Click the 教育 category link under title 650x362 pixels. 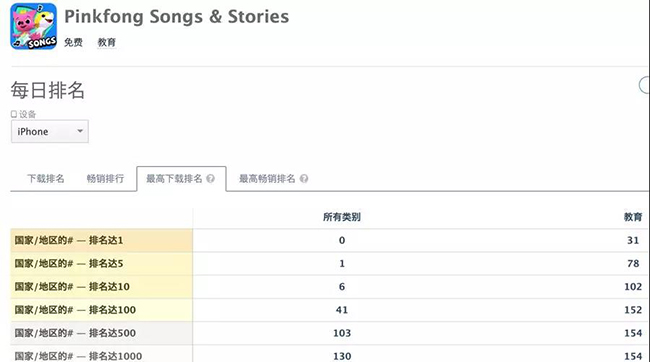[x=107, y=42]
